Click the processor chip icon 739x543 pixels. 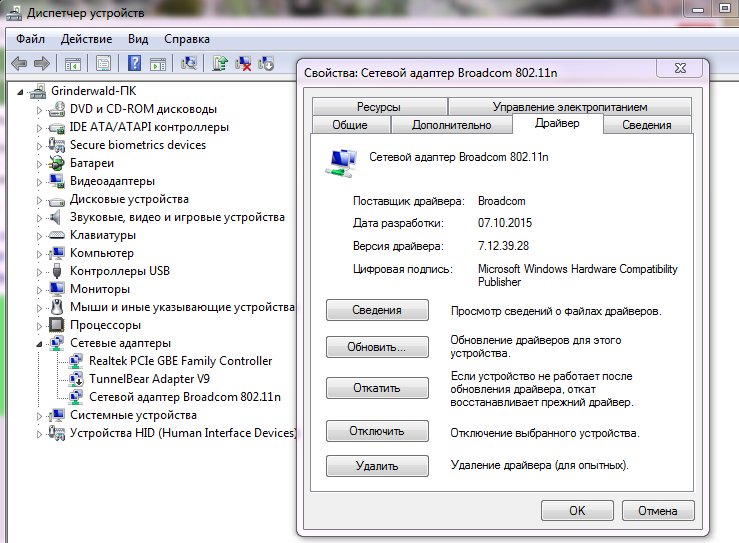pos(57,325)
